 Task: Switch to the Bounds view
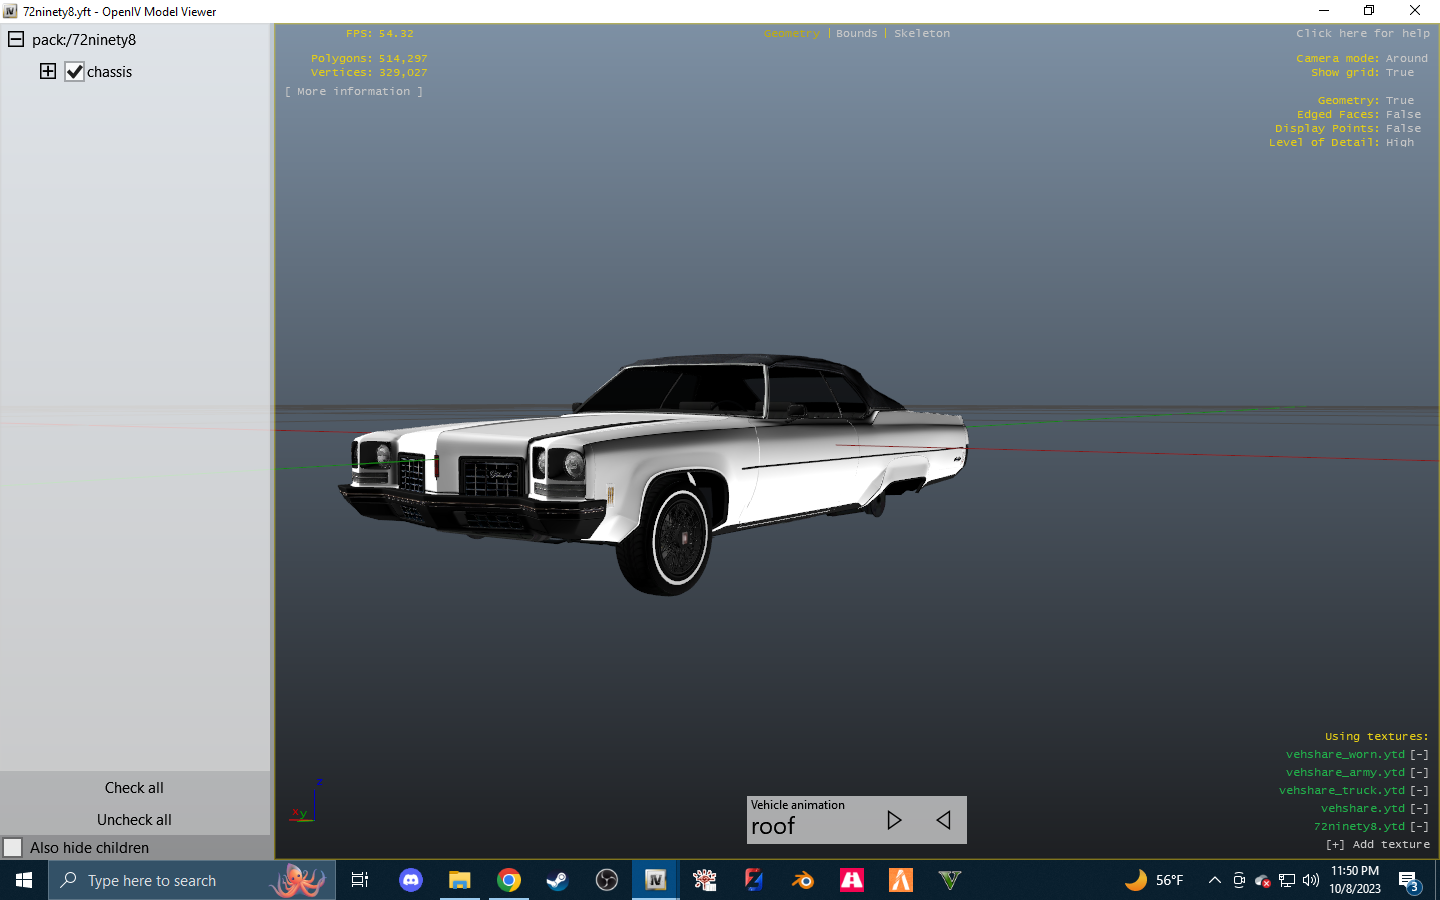pyautogui.click(x=856, y=33)
